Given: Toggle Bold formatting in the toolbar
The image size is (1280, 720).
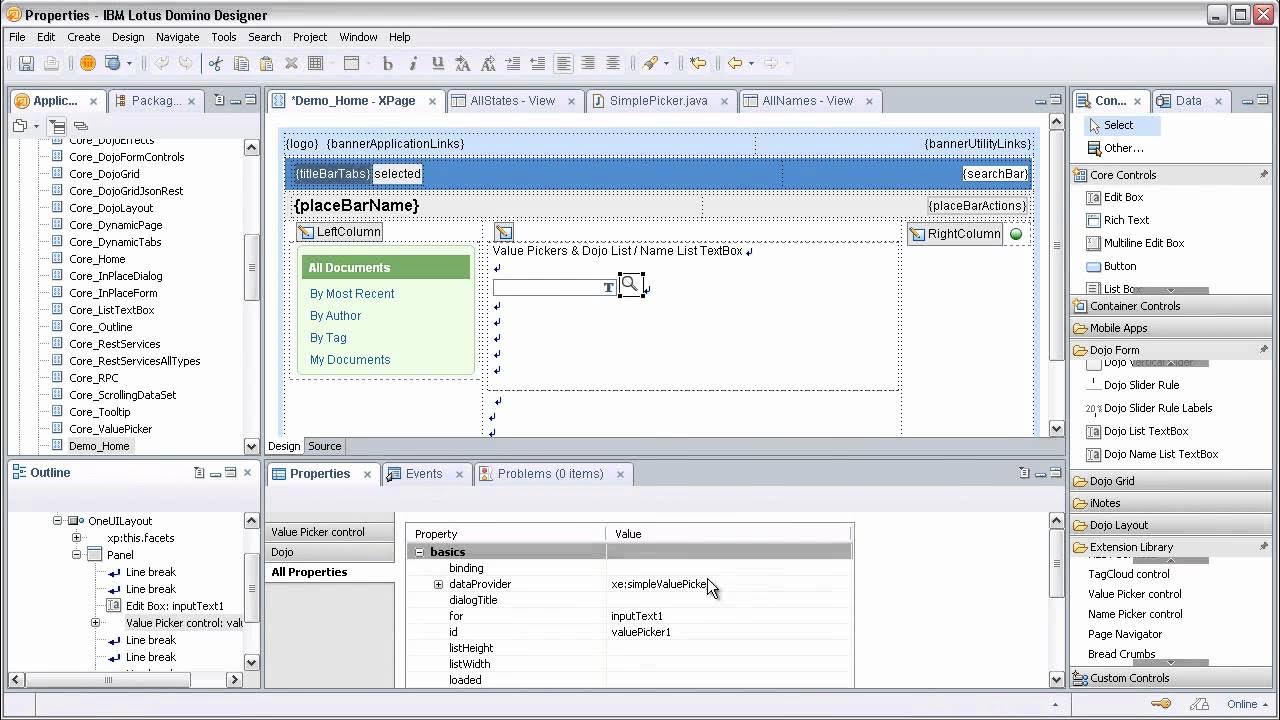Looking at the screenshot, I should point(388,63).
